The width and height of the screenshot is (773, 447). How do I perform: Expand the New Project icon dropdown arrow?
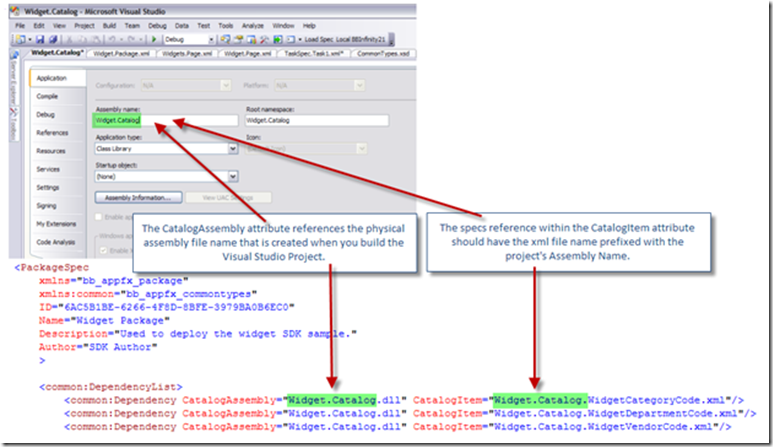(x=30, y=39)
